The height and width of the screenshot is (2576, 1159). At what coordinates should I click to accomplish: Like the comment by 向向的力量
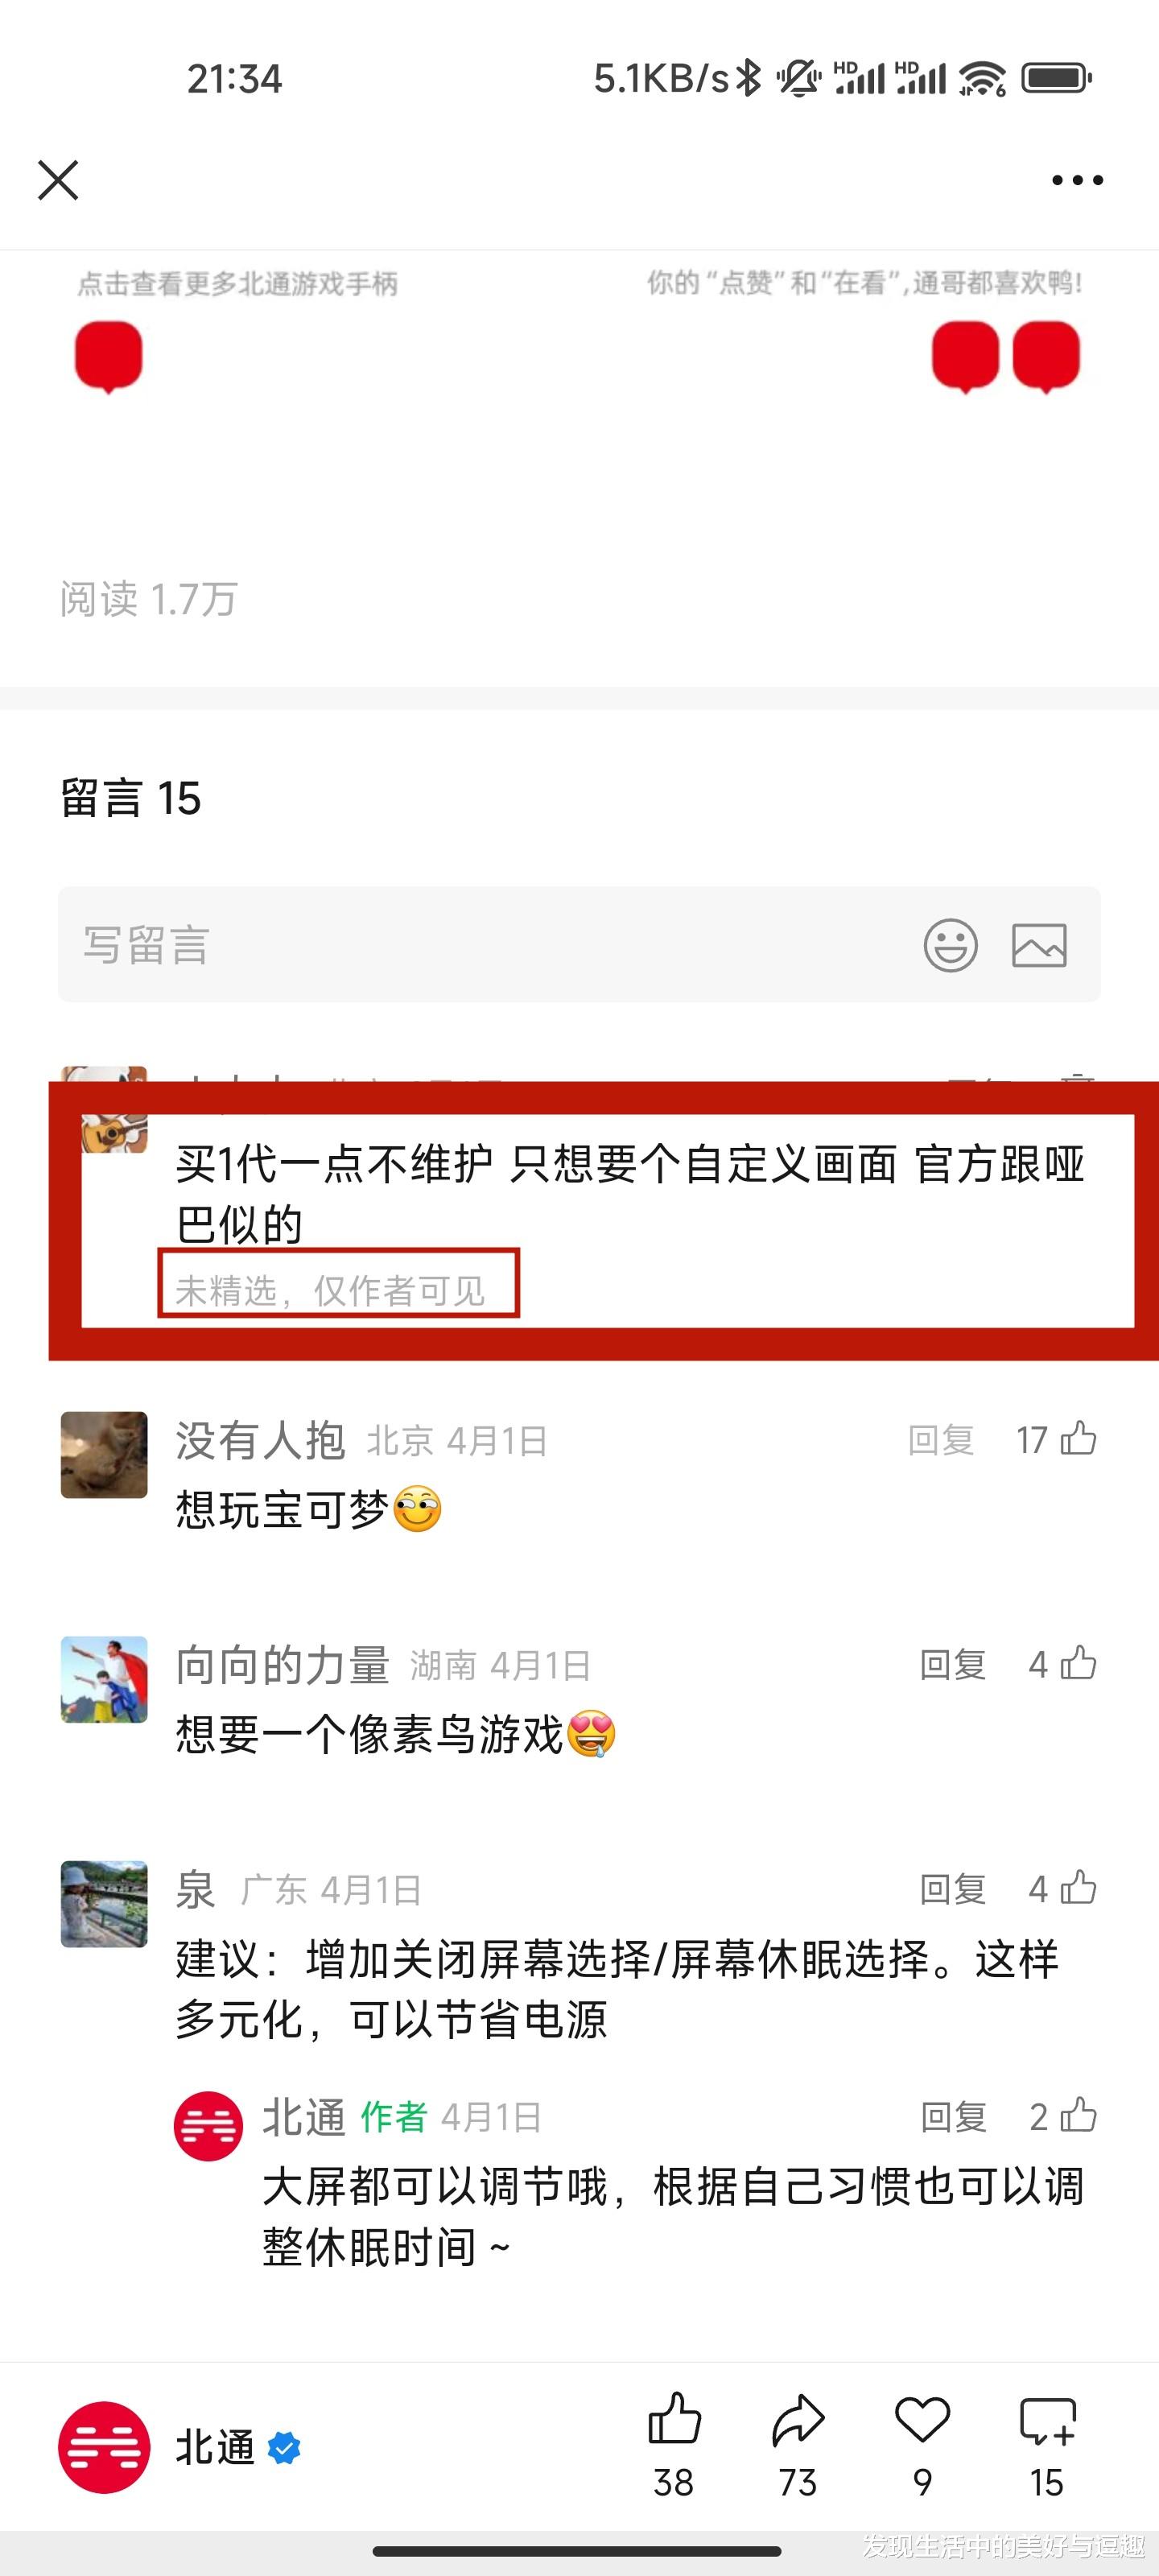point(1078,1663)
